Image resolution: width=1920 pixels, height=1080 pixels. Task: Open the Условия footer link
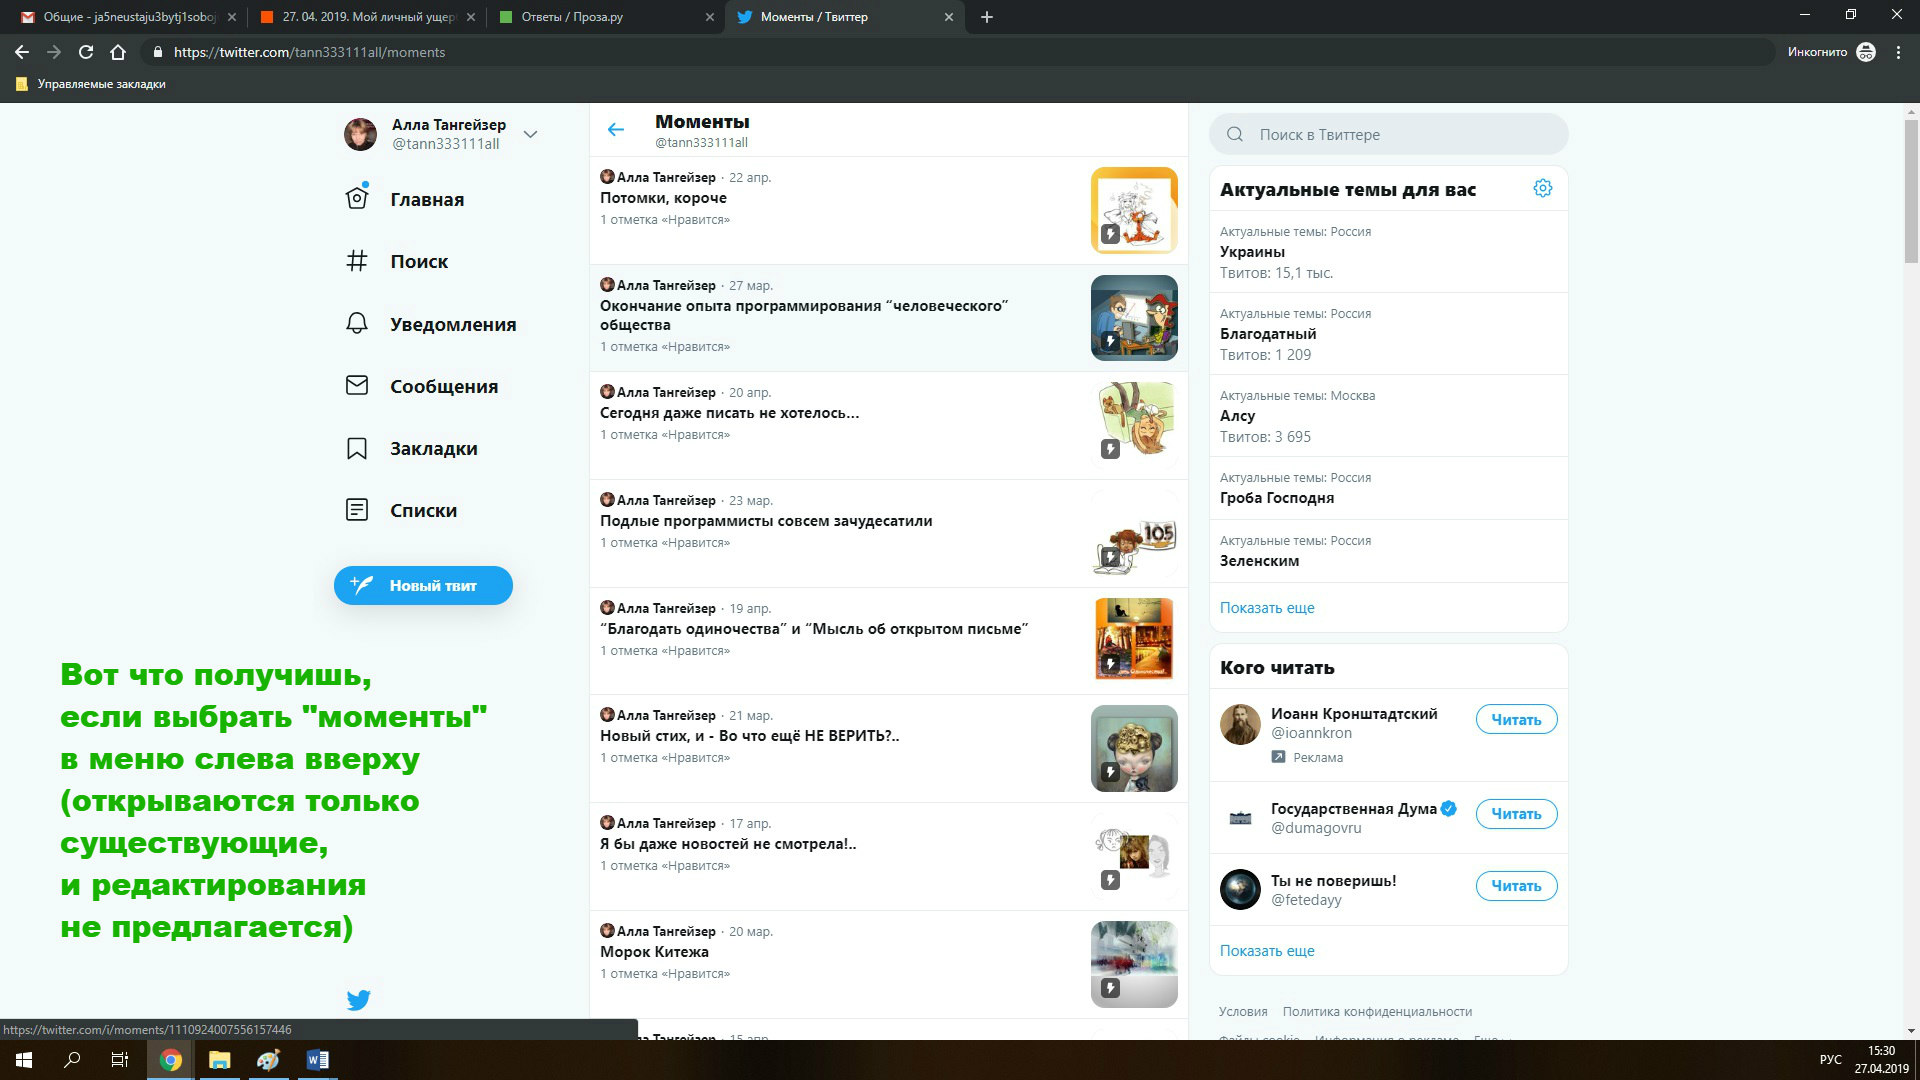(x=1243, y=1011)
